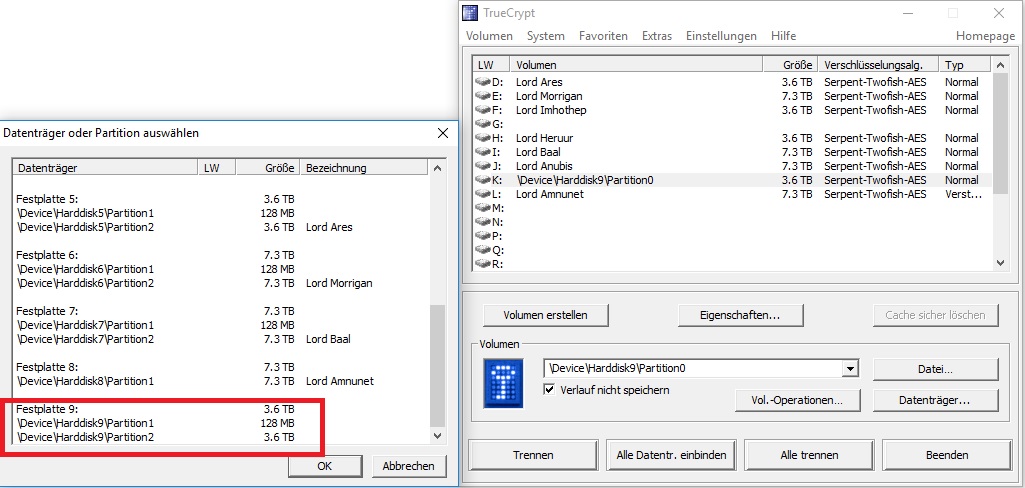
Task: Click 'Datenträger...' button
Action: pyautogui.click(x=935, y=400)
